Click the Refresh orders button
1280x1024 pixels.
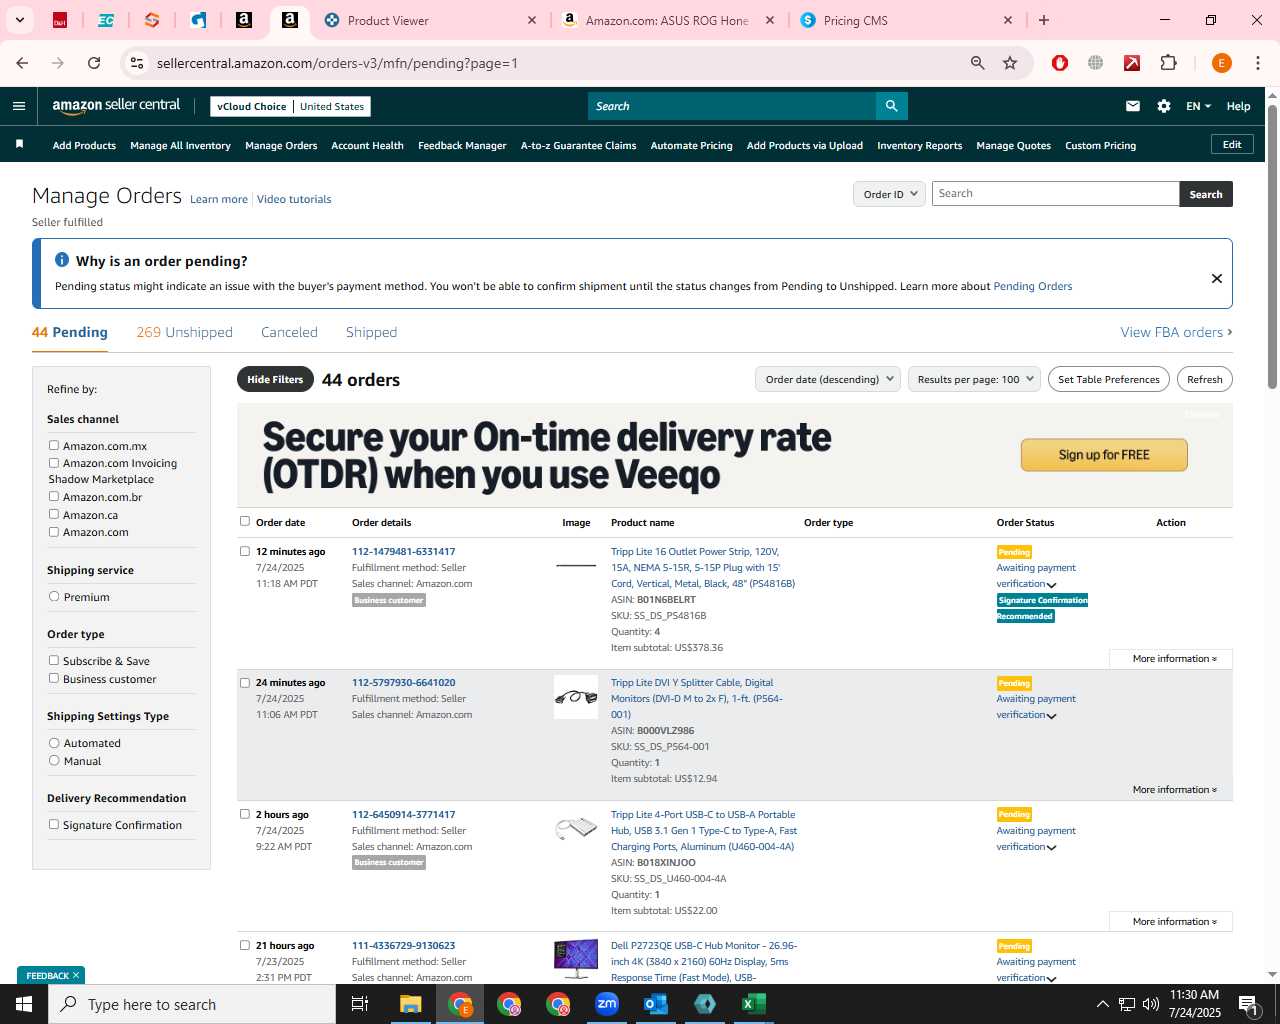1205,379
